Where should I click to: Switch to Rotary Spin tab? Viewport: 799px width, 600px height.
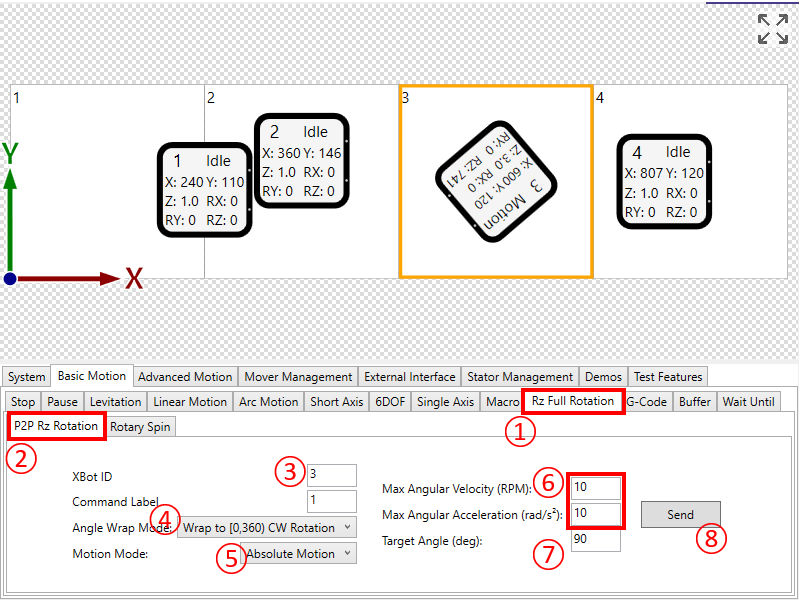coord(140,427)
